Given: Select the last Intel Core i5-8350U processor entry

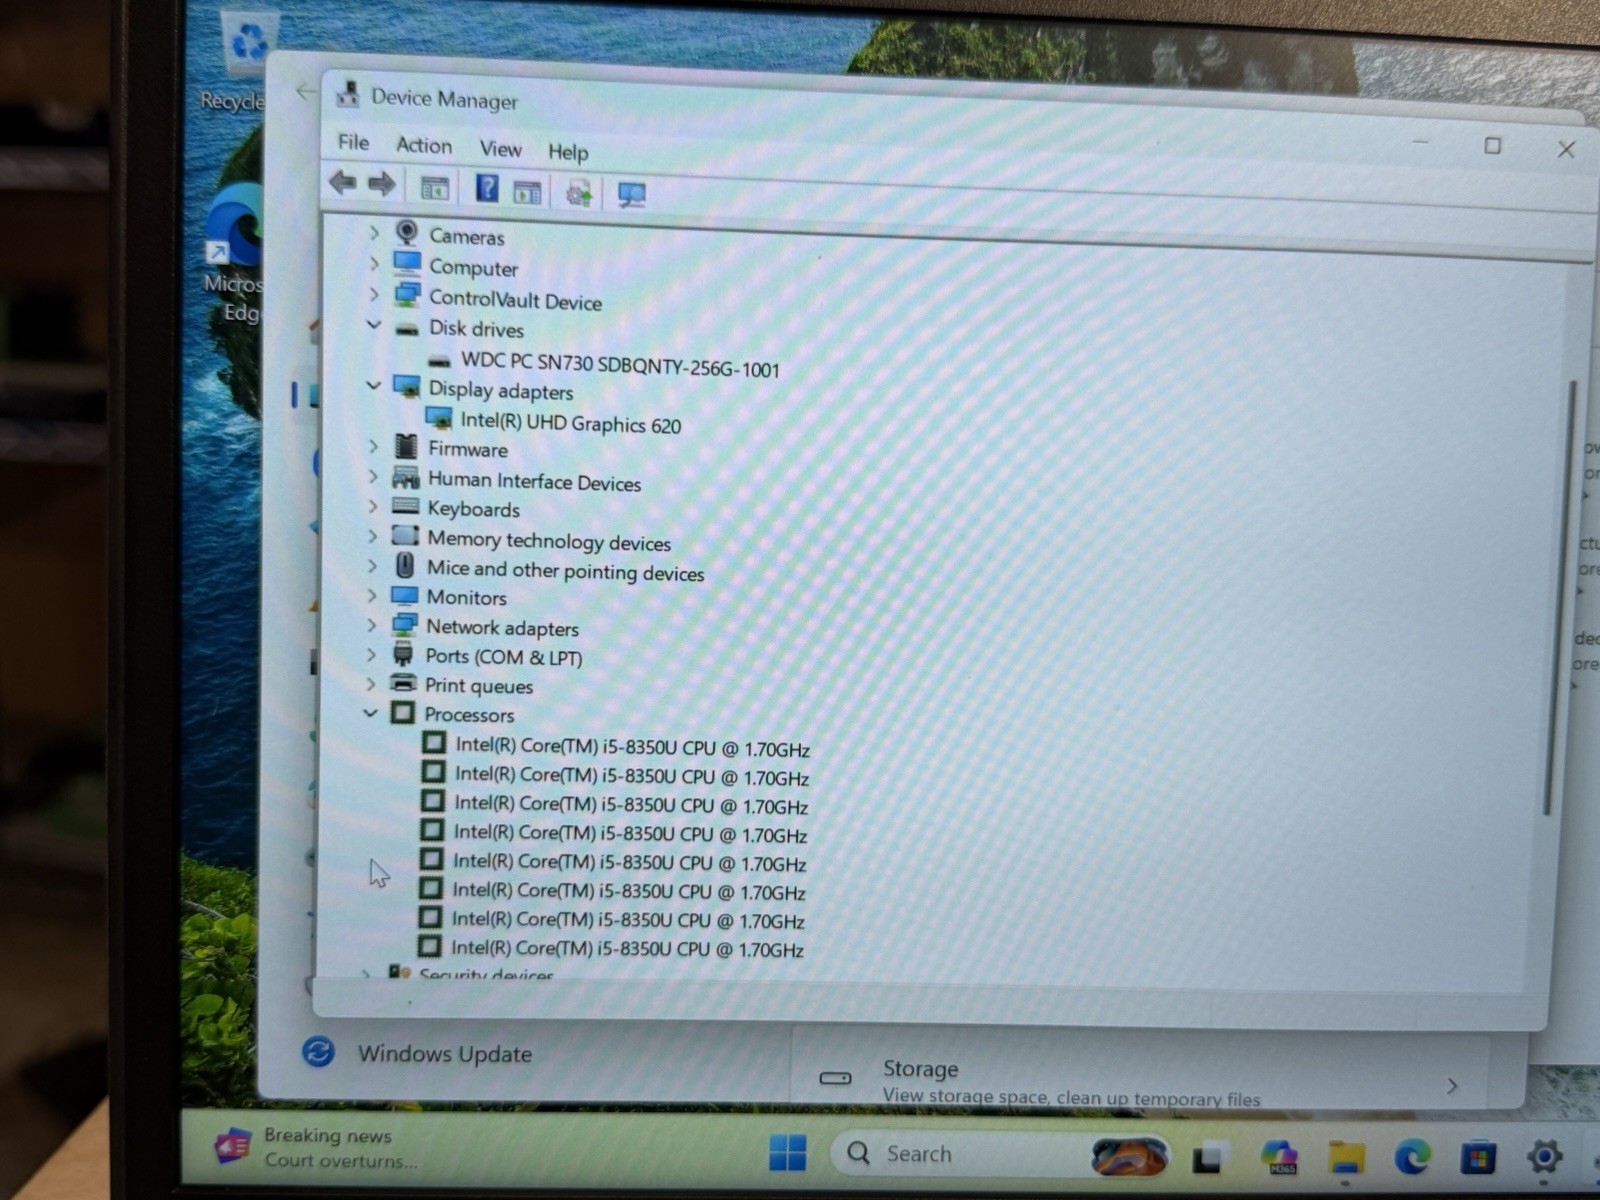Looking at the screenshot, I should pyautogui.click(x=627, y=948).
